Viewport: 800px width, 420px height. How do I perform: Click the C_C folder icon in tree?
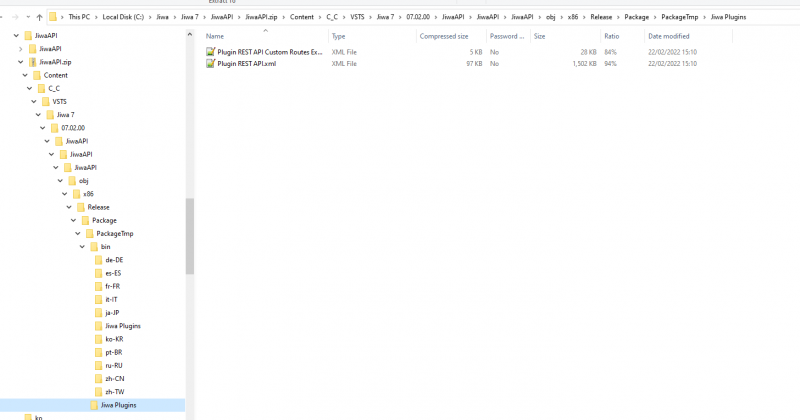41,88
